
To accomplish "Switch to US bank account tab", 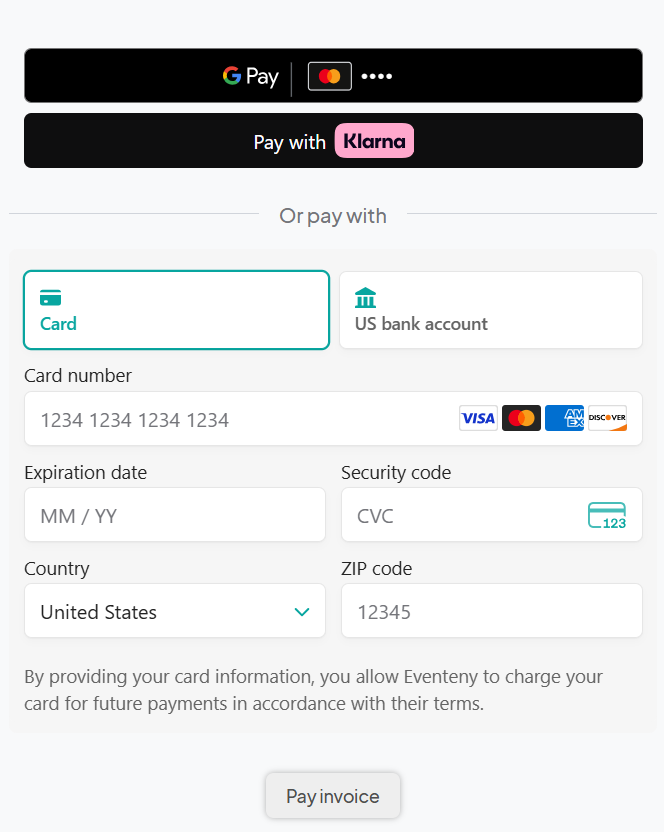I will (x=490, y=310).
